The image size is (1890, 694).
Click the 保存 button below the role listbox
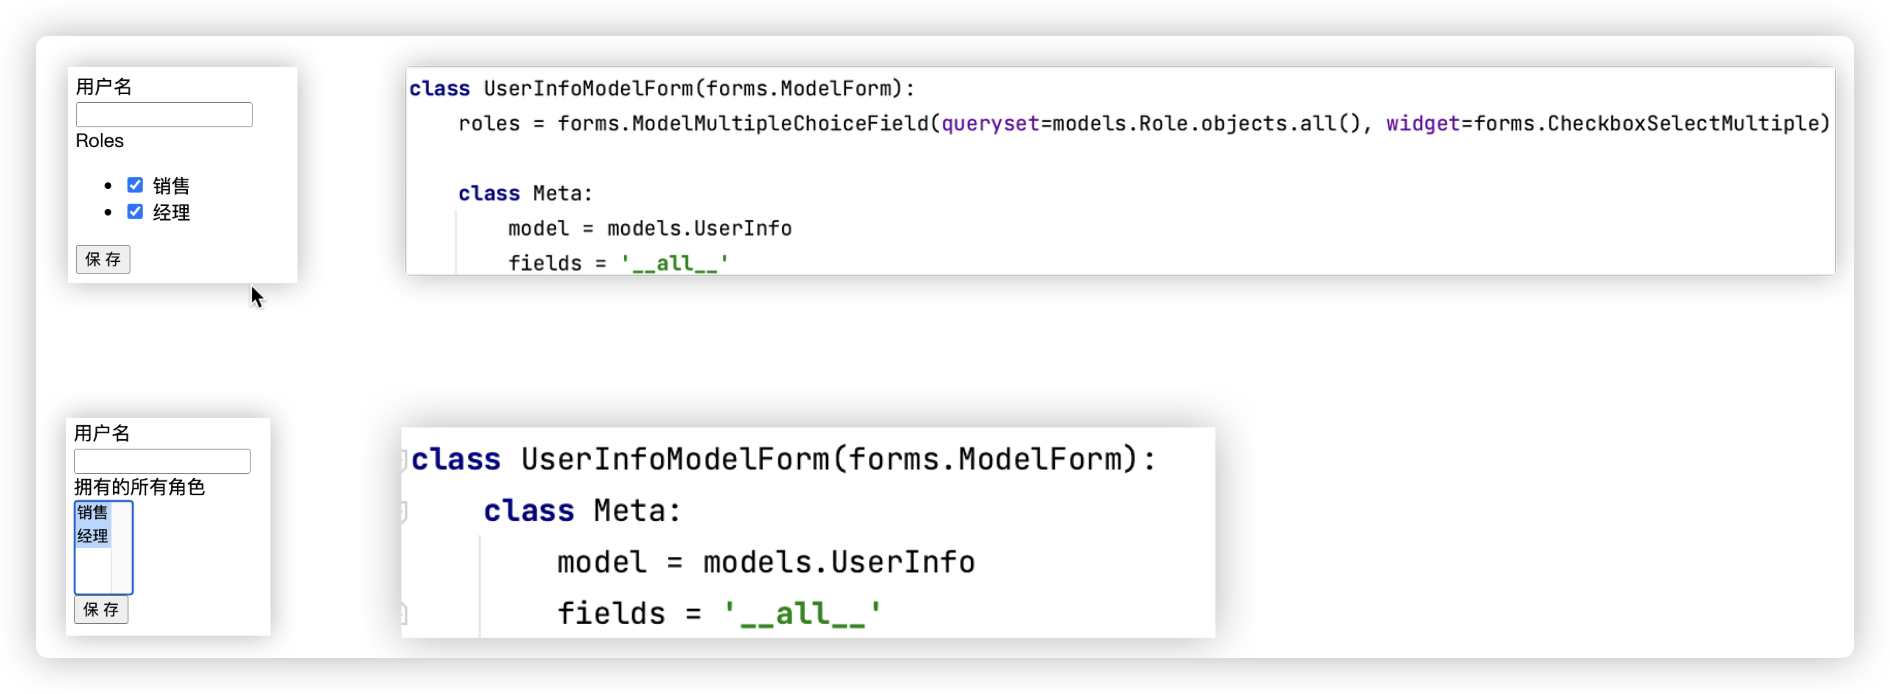pyautogui.click(x=101, y=609)
